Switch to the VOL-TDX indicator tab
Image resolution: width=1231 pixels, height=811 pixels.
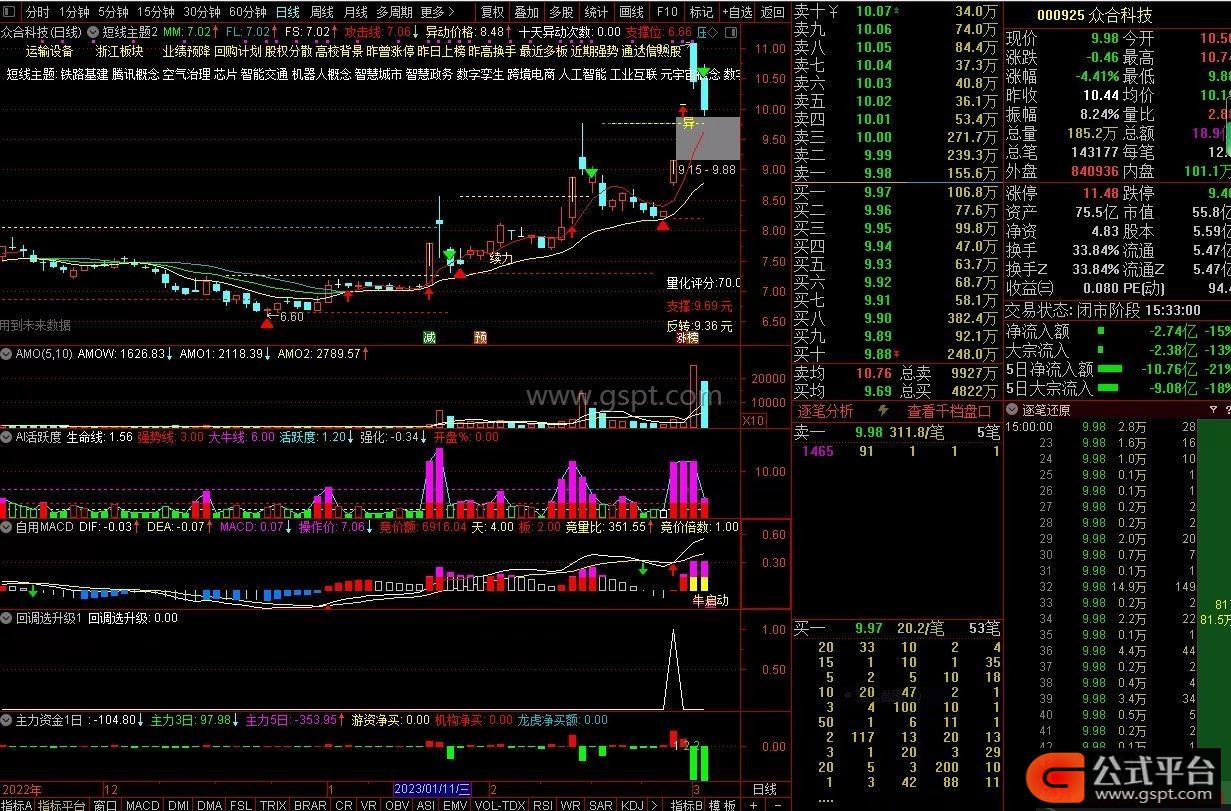[x=498, y=804]
